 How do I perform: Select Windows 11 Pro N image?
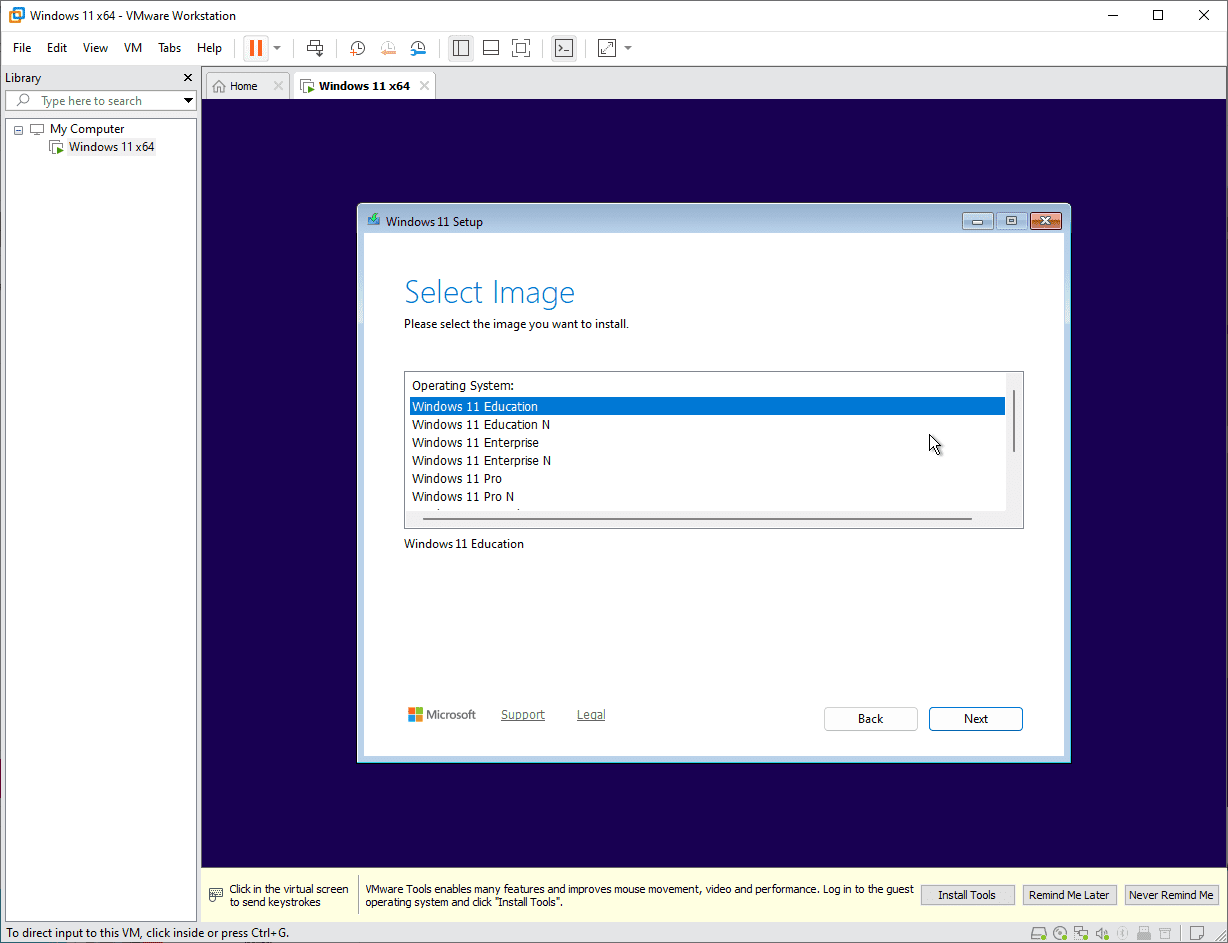click(707, 497)
